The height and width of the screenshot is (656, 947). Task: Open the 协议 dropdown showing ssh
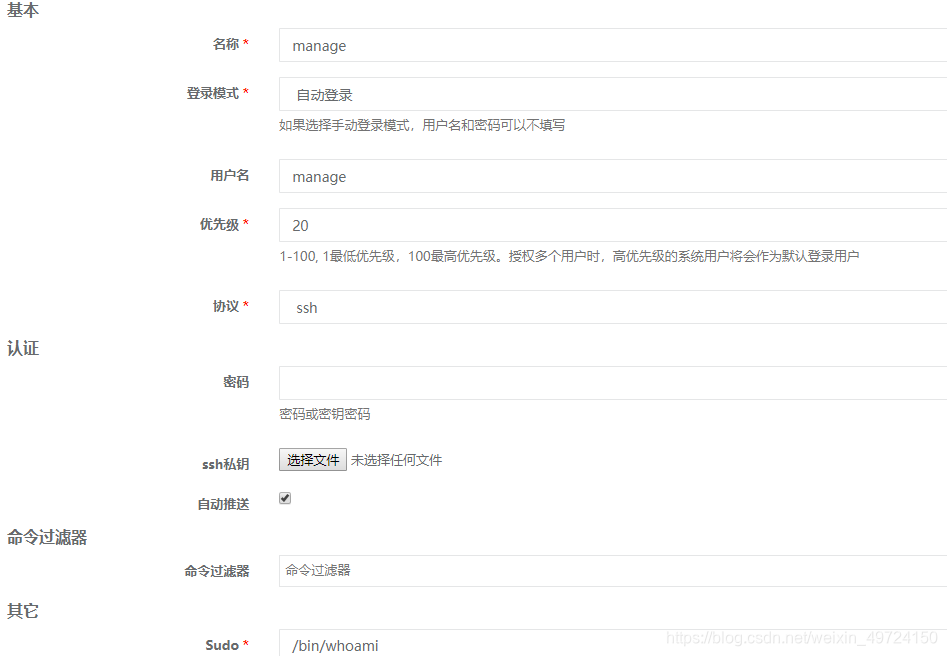tap(612, 307)
